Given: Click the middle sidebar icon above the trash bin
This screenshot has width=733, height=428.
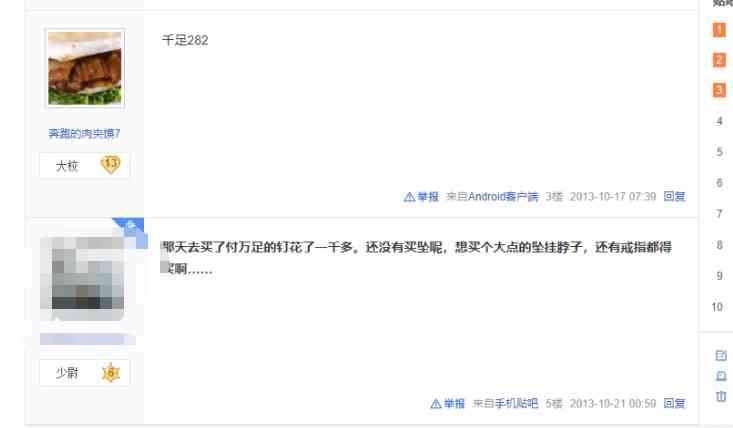Looking at the screenshot, I should click(721, 376).
